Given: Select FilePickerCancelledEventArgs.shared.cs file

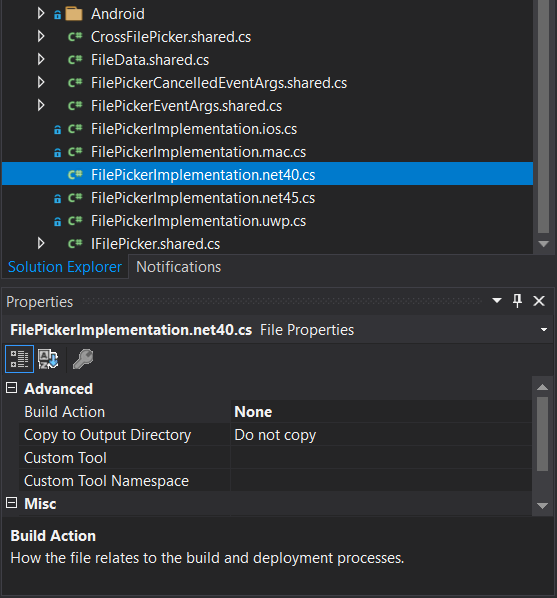Looking at the screenshot, I should pyautogui.click(x=219, y=83).
